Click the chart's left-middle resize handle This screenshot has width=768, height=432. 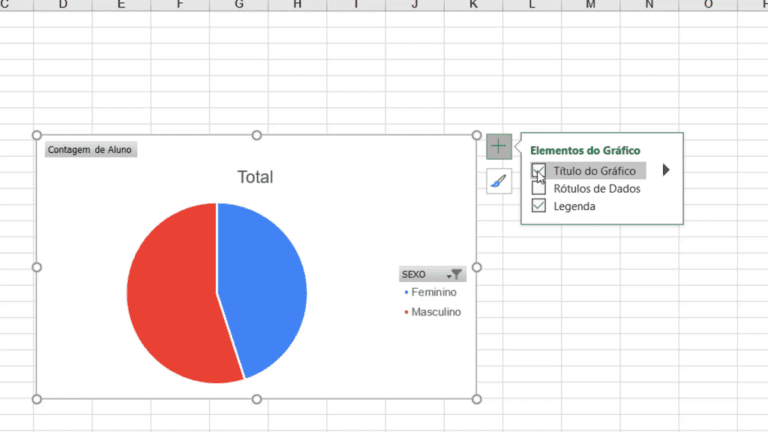[37, 267]
